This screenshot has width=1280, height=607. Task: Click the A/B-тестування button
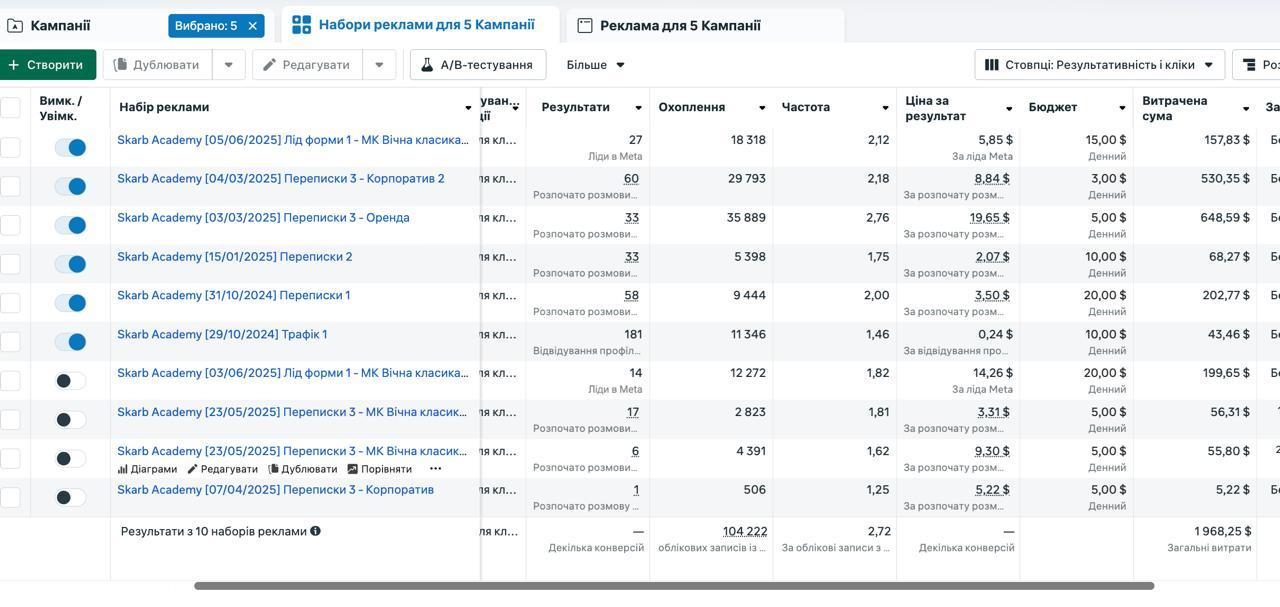coord(478,65)
